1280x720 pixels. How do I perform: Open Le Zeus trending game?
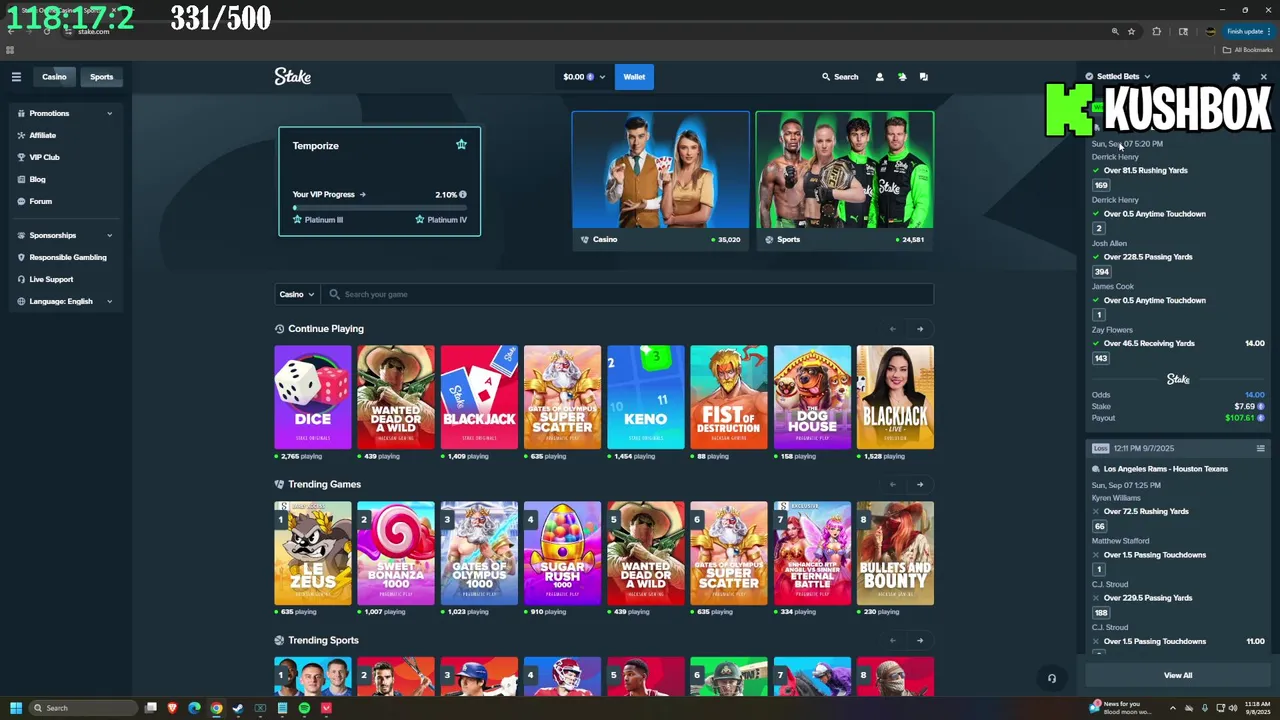click(313, 553)
